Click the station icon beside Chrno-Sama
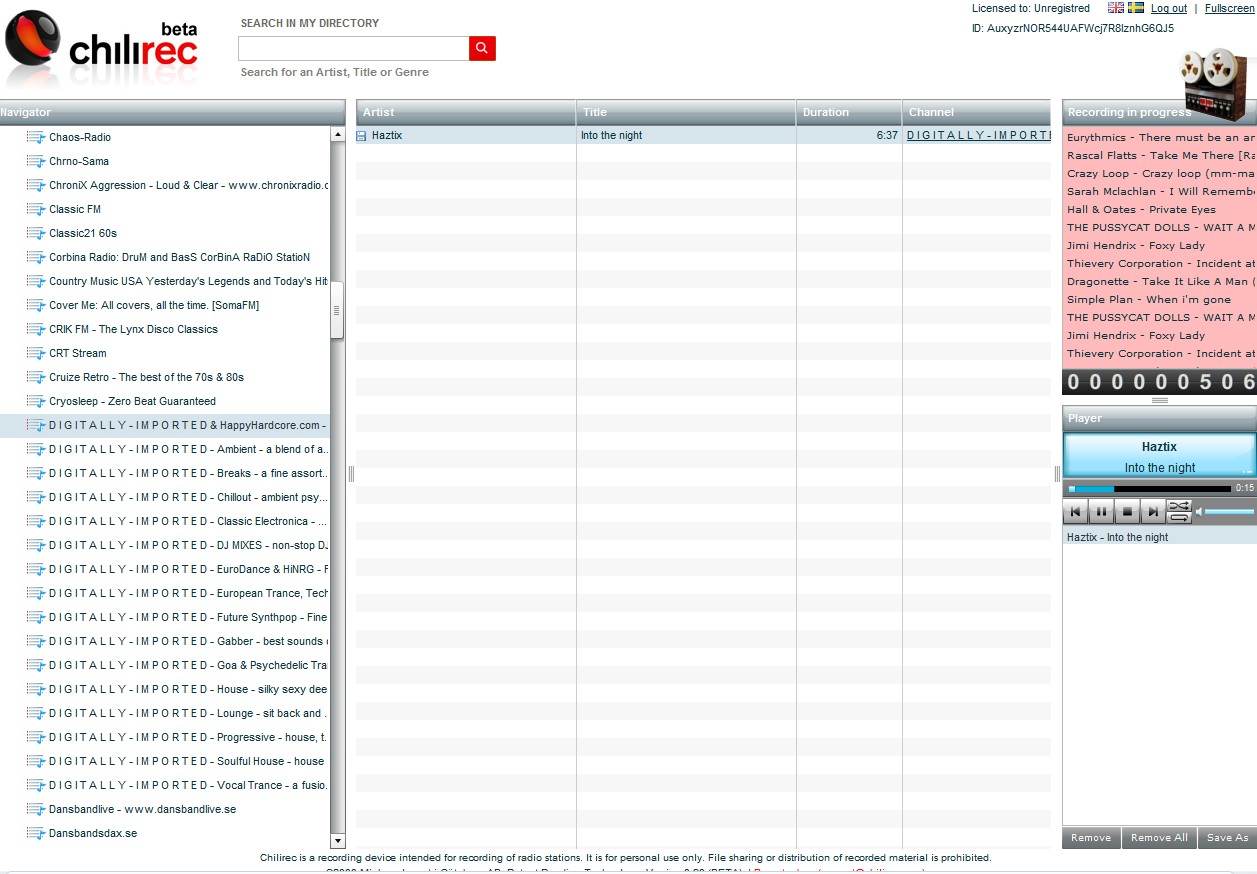 36,161
